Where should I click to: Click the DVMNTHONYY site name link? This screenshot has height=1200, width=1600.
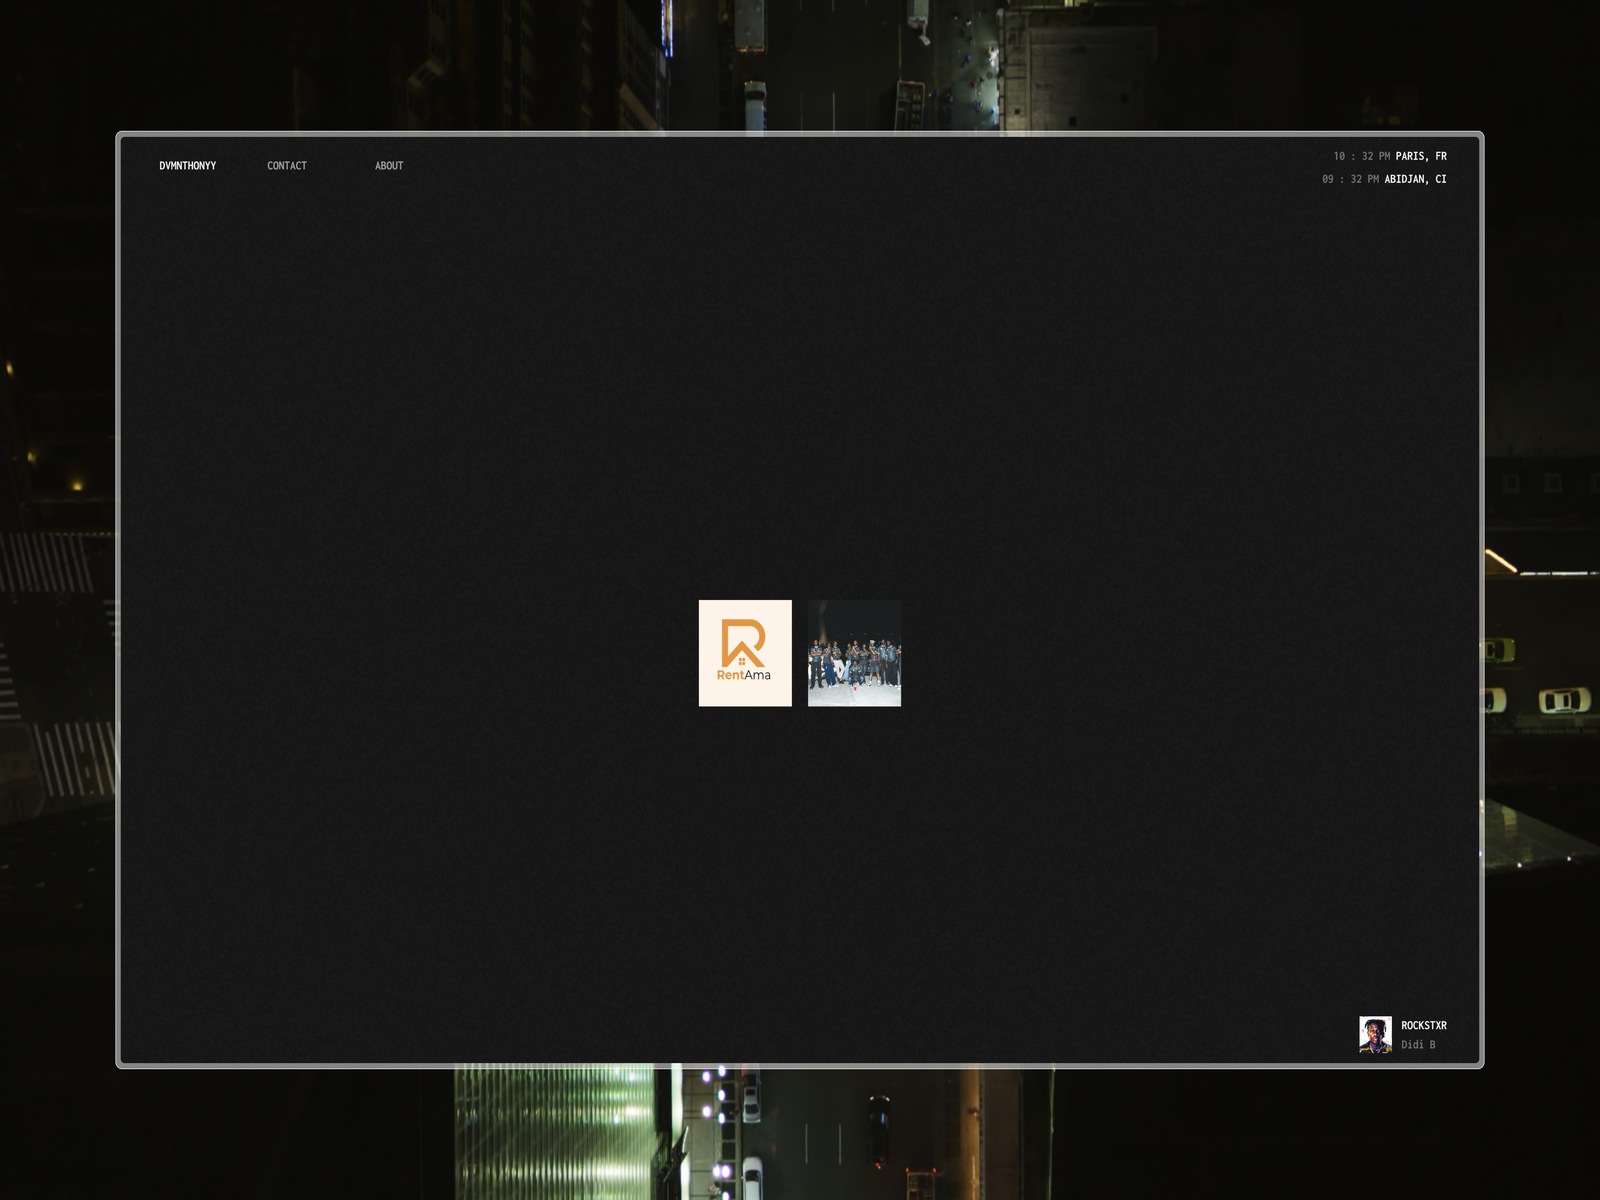point(187,166)
